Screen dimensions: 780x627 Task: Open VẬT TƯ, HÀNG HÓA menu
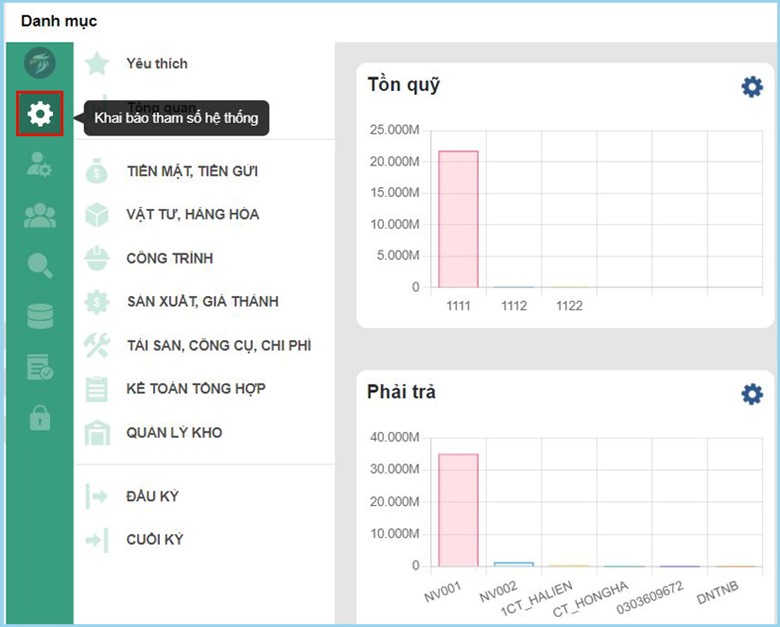[192, 214]
